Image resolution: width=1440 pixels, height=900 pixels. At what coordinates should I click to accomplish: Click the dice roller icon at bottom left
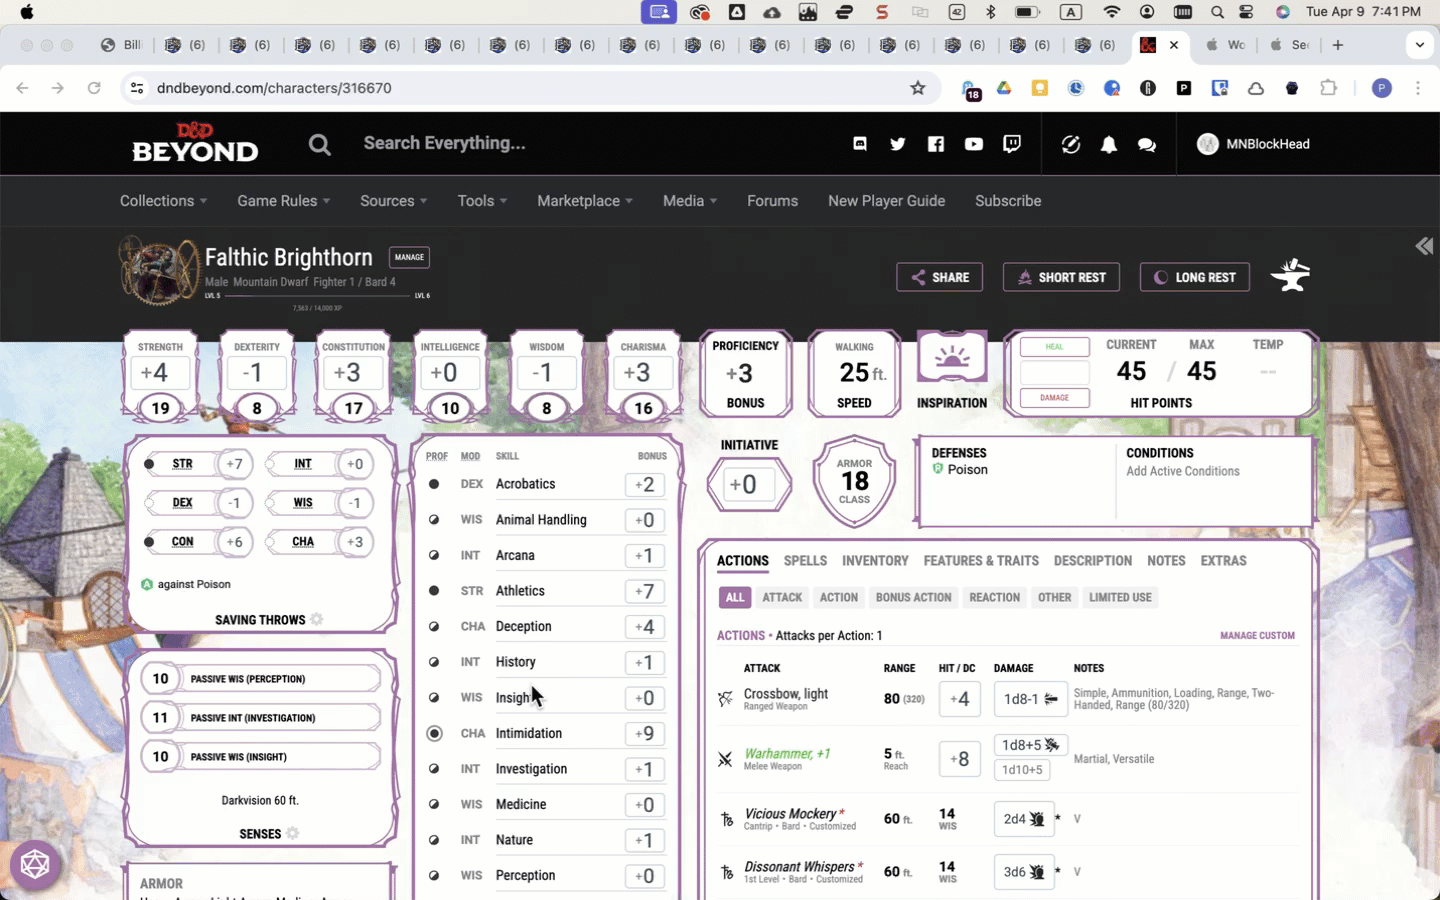pos(35,864)
